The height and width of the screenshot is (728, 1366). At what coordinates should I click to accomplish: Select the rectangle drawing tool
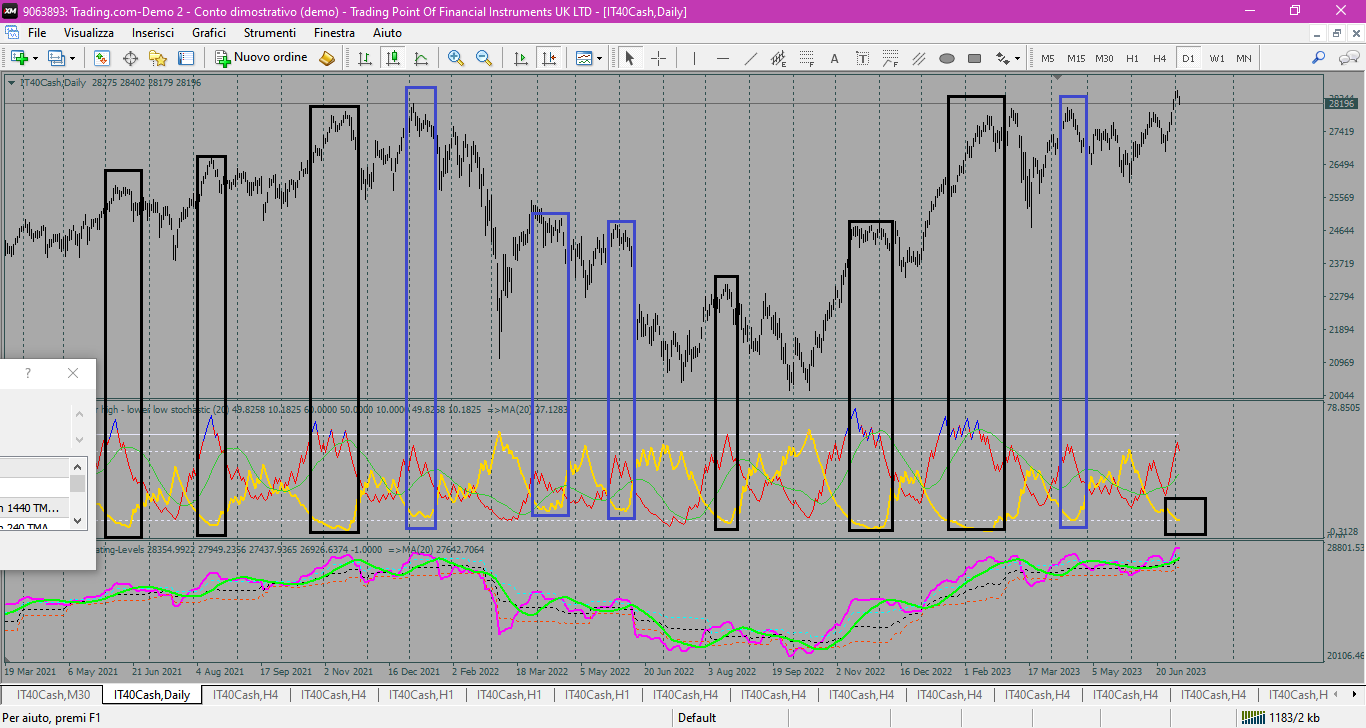tap(974, 58)
